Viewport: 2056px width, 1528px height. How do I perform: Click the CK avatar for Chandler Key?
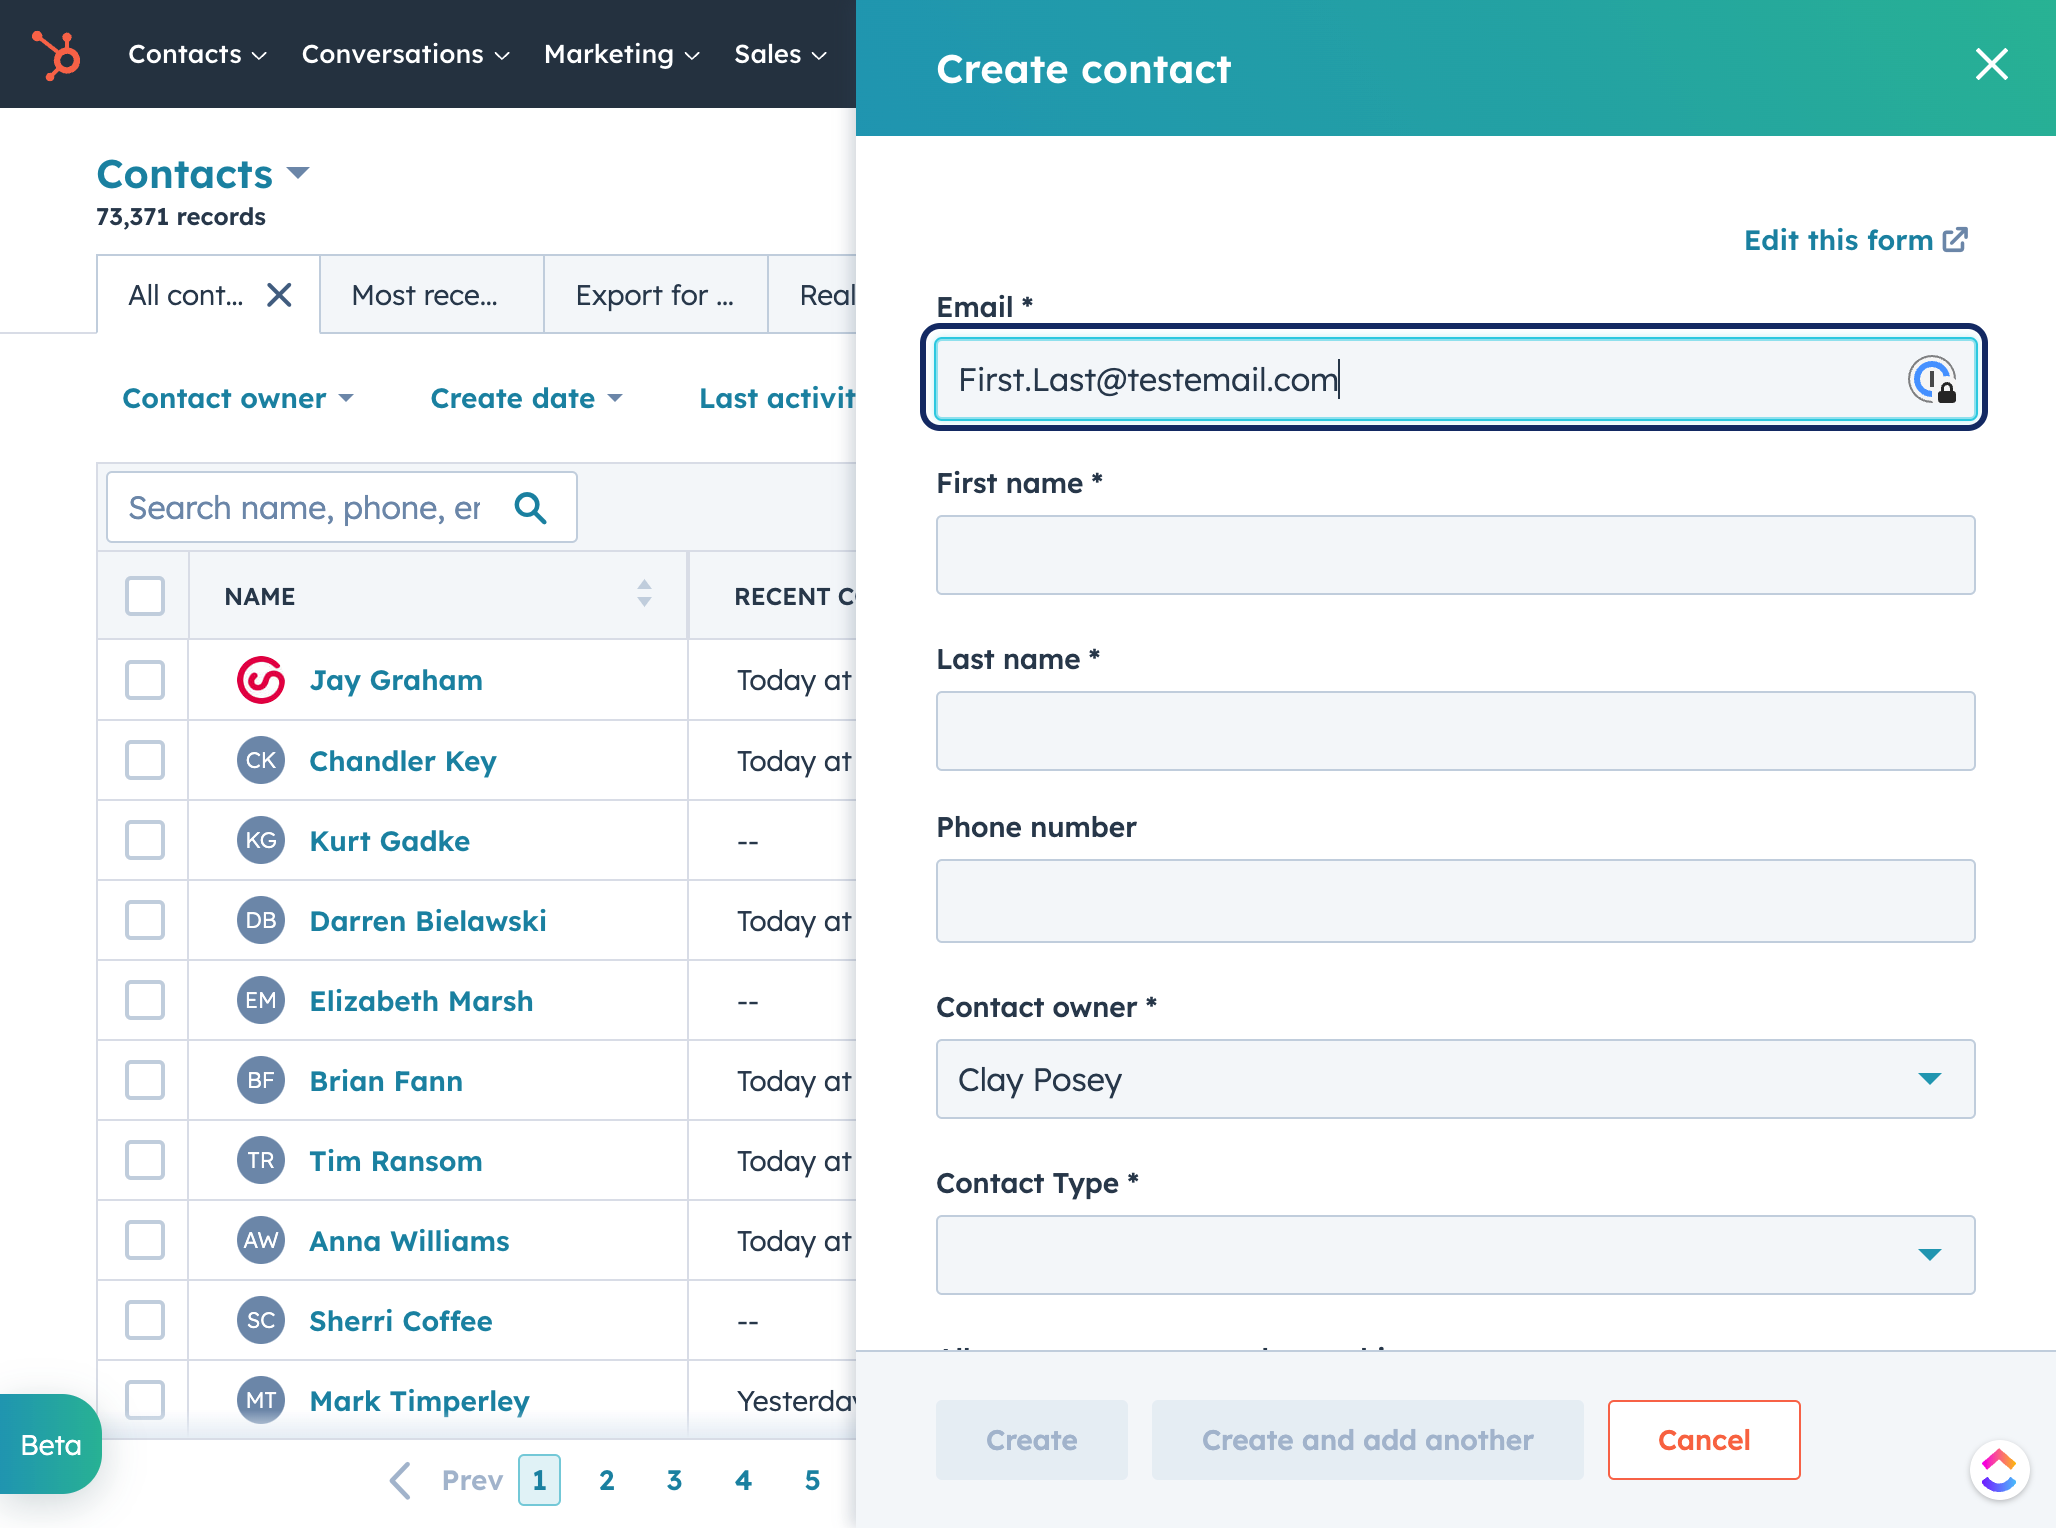pyautogui.click(x=261, y=760)
